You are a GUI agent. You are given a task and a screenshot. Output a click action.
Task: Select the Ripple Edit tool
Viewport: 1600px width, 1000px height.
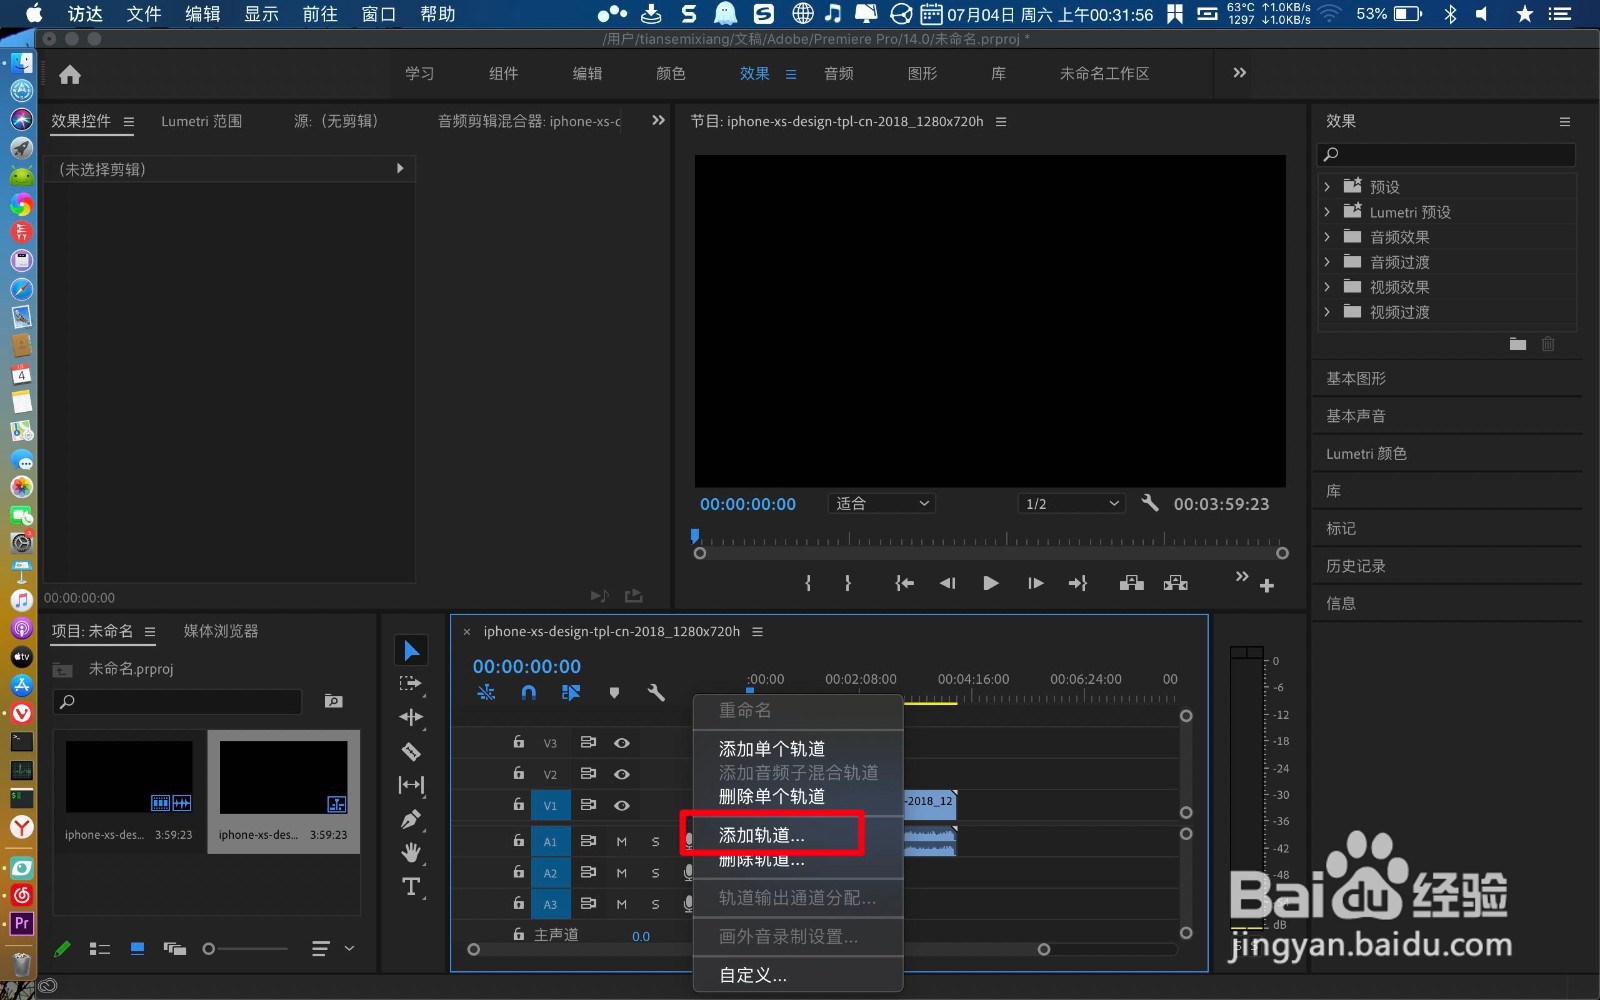(x=411, y=717)
